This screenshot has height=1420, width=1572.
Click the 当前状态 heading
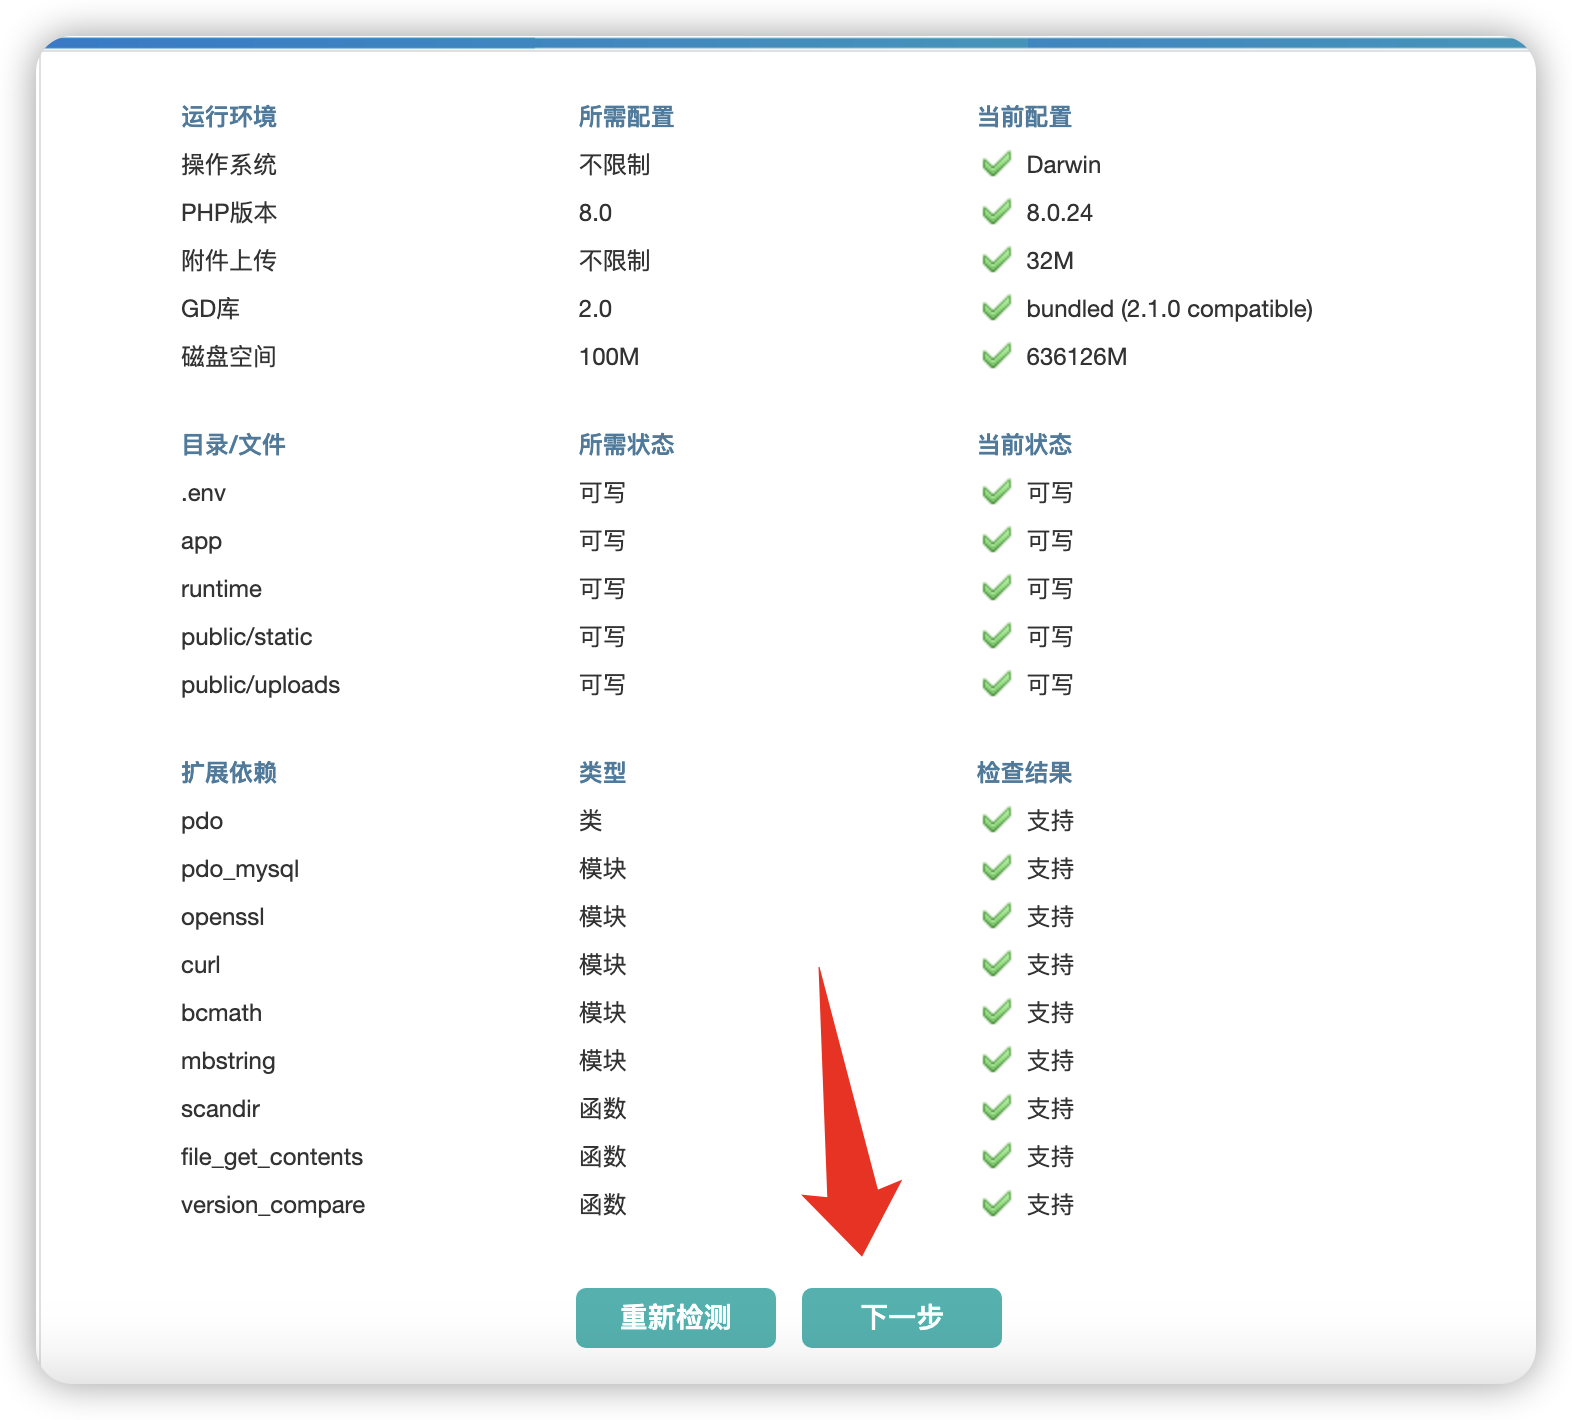1024,445
